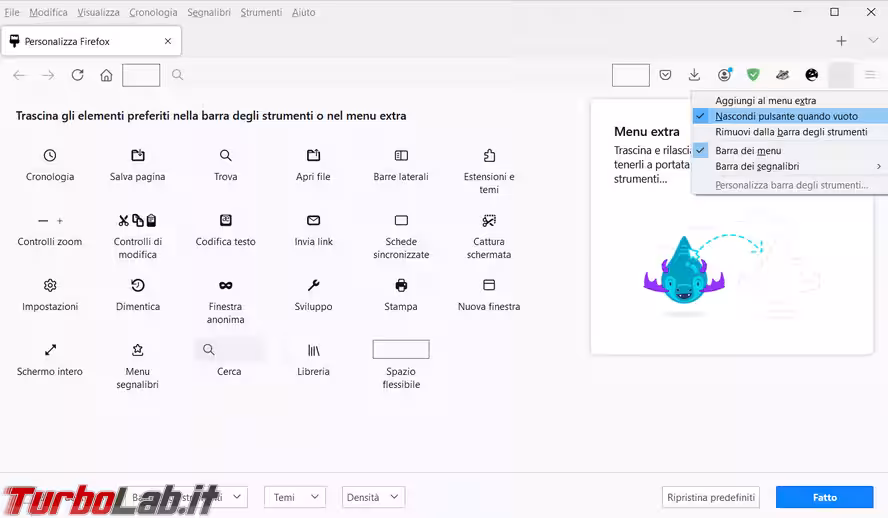Viewport: 888px width, 518px height.
Task: Open the Aiuto menu
Action: (304, 12)
